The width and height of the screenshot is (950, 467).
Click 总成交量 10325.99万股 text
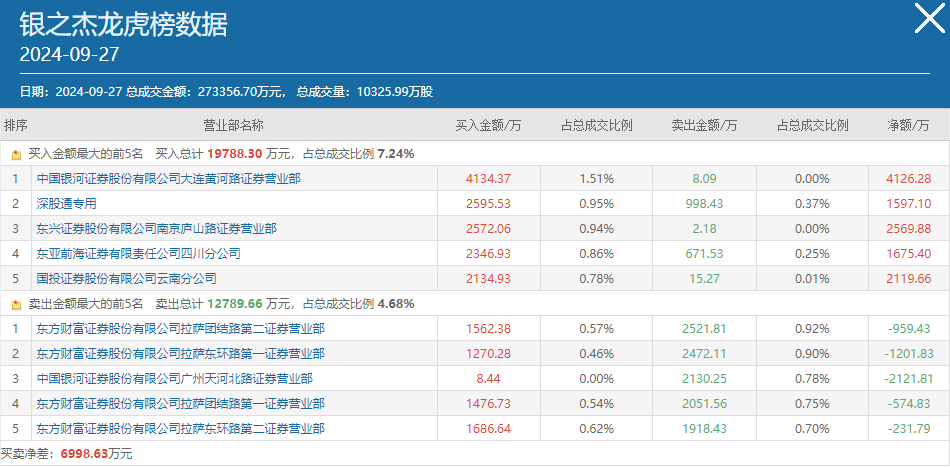point(365,92)
